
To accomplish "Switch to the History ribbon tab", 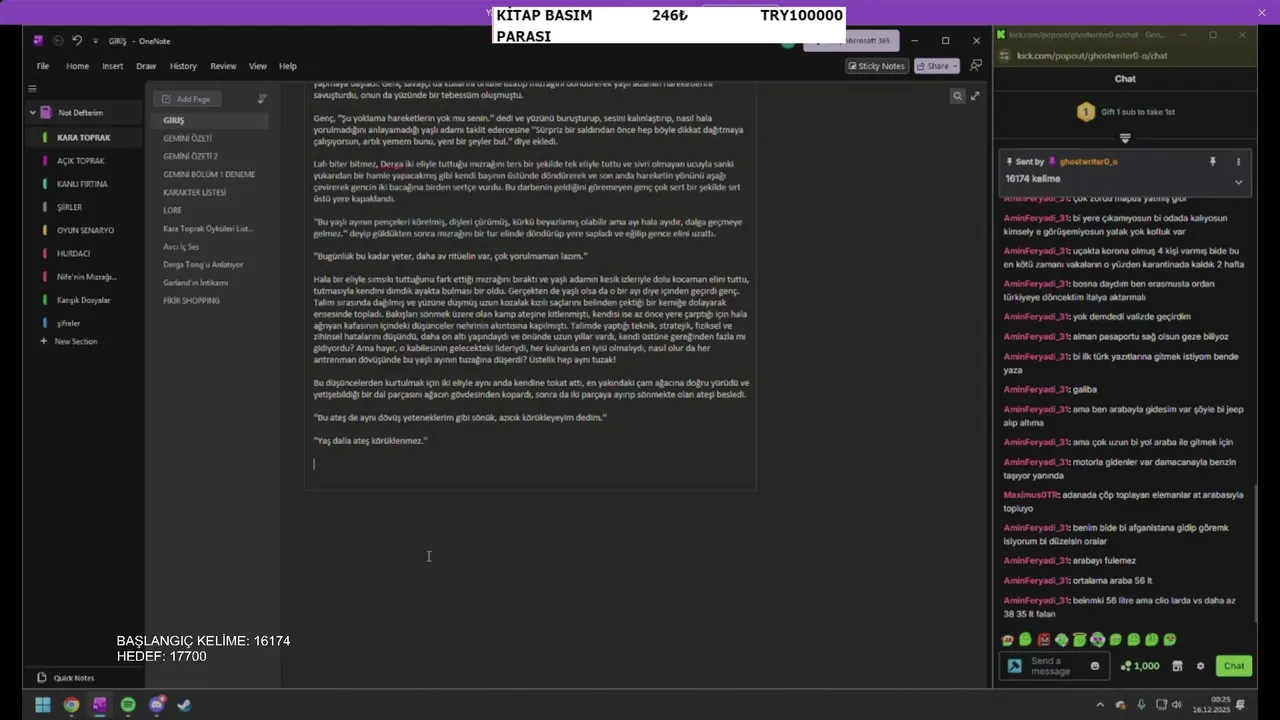I will point(183,66).
